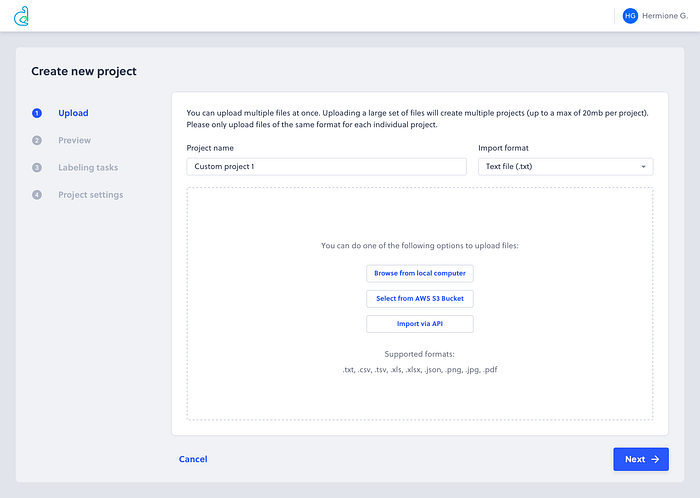This screenshot has width=700, height=498.
Task: Click the step 3 Labeling tasks circle
Action: pyautogui.click(x=37, y=168)
